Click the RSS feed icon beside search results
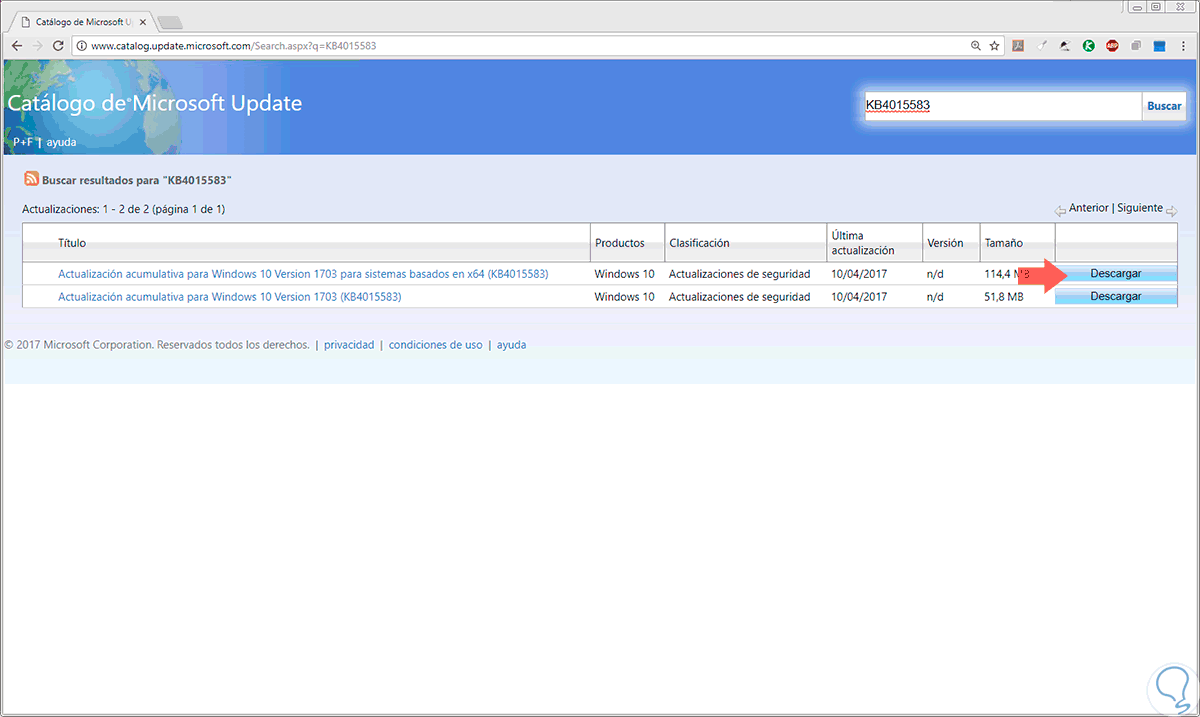This screenshot has width=1200, height=717. tap(32, 179)
